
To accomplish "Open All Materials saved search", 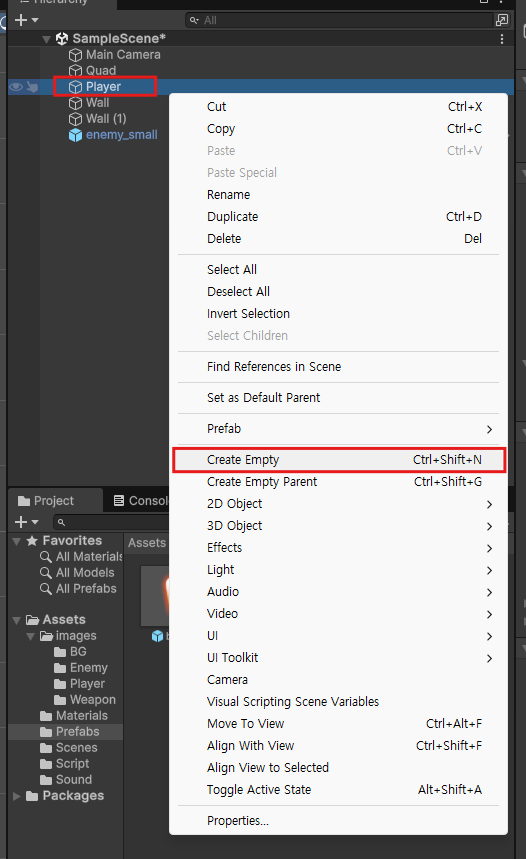I will [82, 557].
